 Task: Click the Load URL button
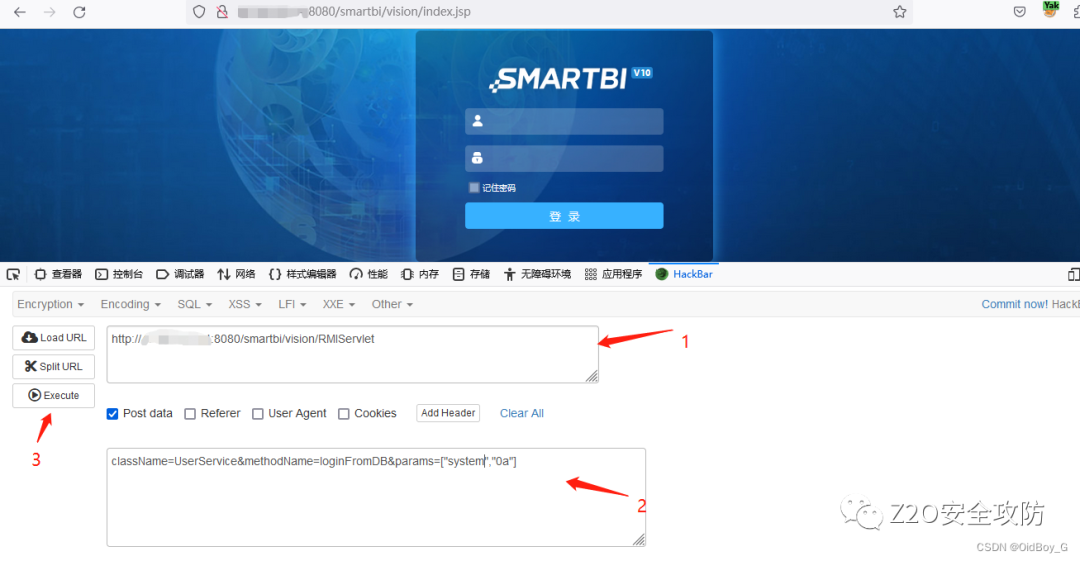pyautogui.click(x=54, y=338)
